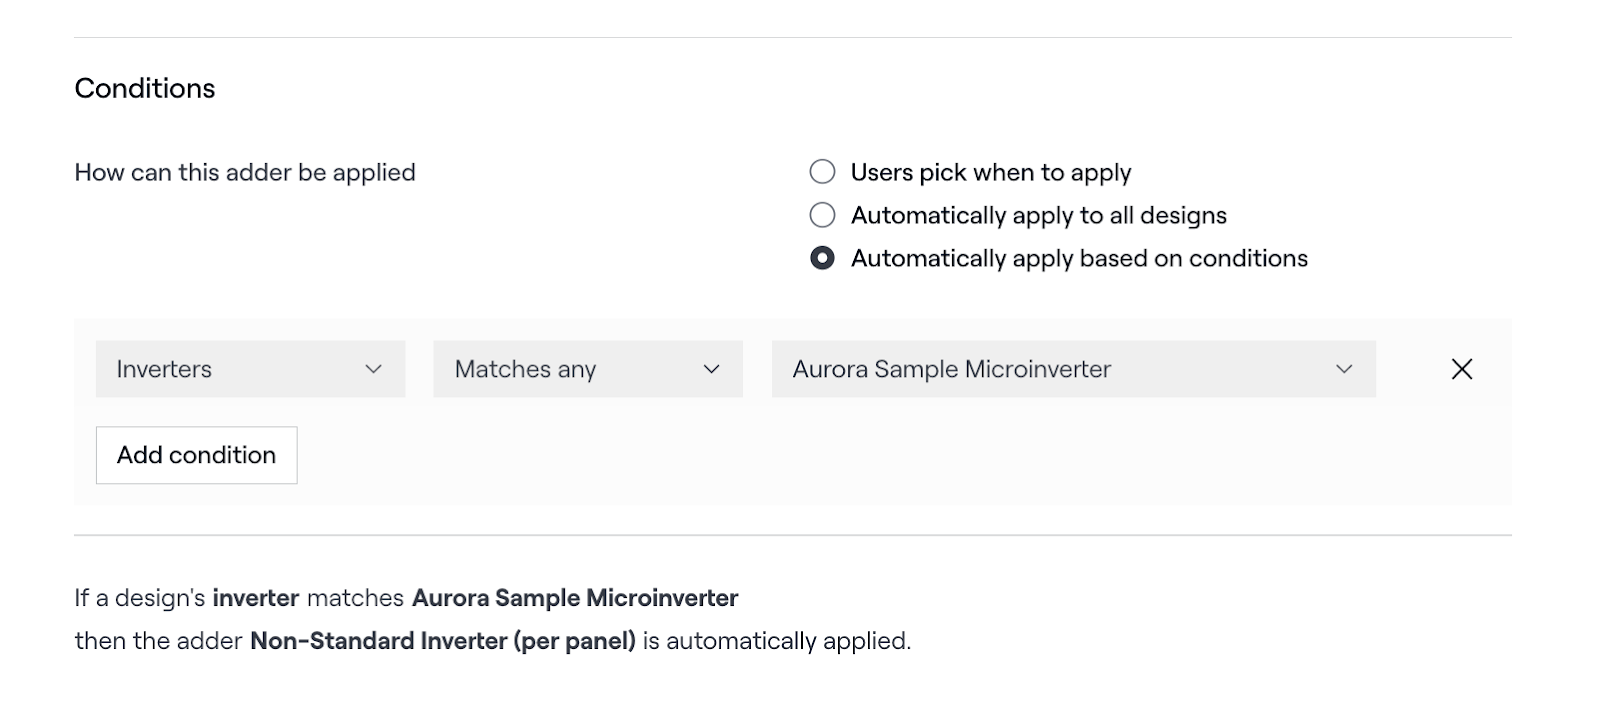Click the chevron arrow in the Inverters dropdown
Viewport: 1600px width, 713px height.
click(x=373, y=369)
